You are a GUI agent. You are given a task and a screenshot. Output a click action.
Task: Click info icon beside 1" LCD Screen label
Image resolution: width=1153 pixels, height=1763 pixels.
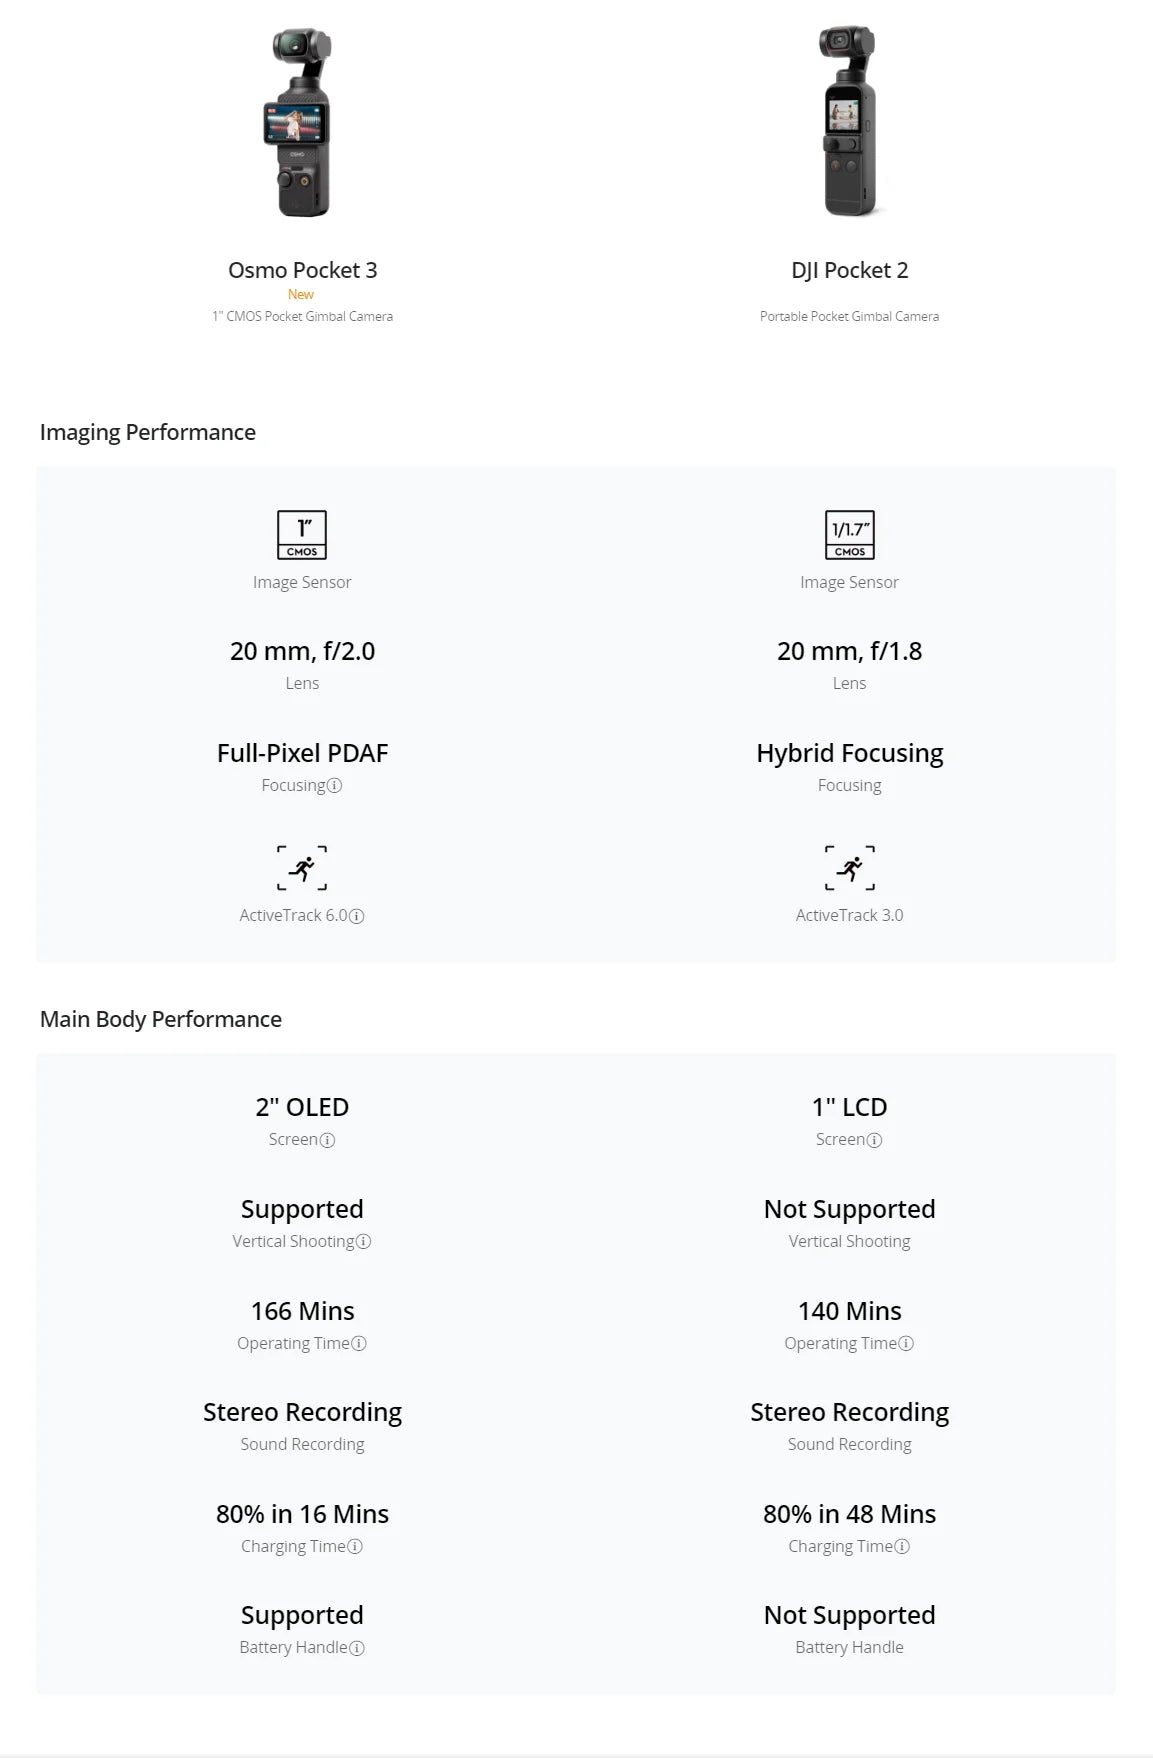874,1140
